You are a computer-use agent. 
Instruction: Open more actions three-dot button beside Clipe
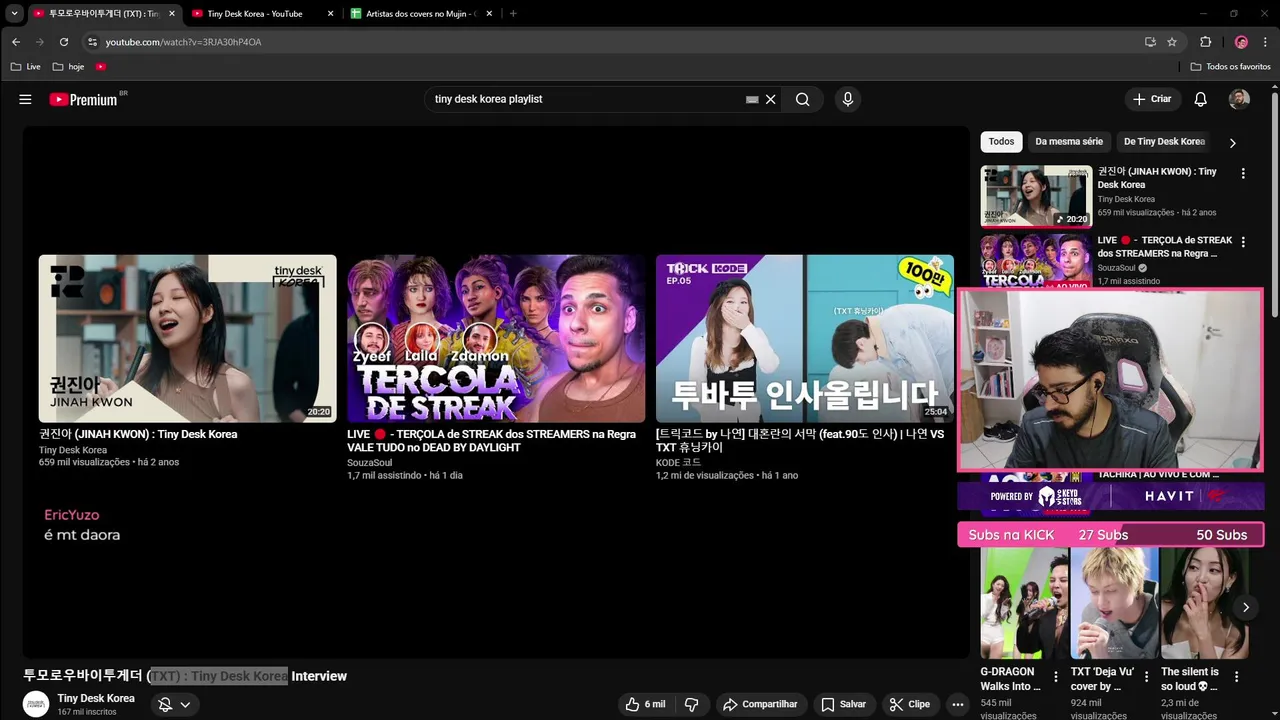click(958, 704)
